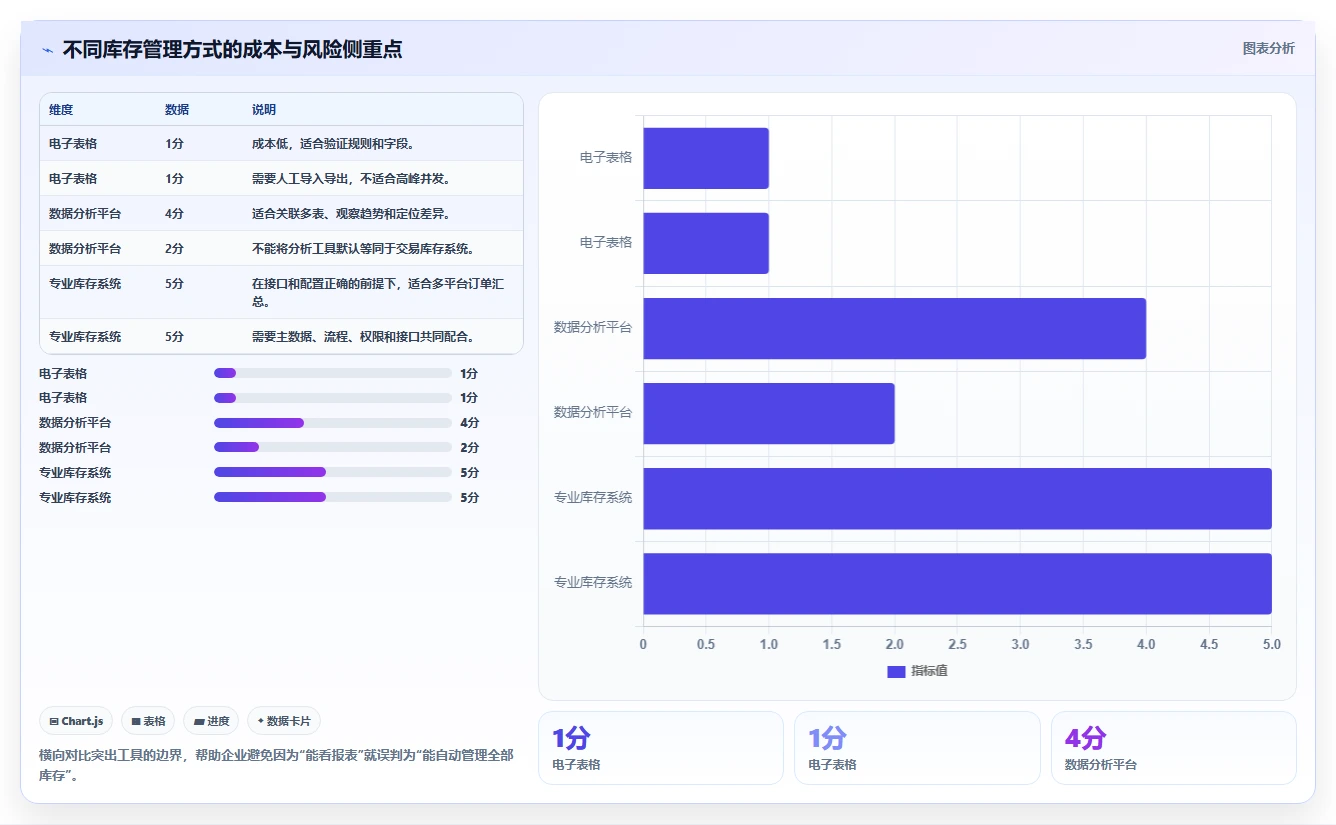
Task: Click the sparkle icon in the 数据卡片 tag
Action: [x=261, y=721]
